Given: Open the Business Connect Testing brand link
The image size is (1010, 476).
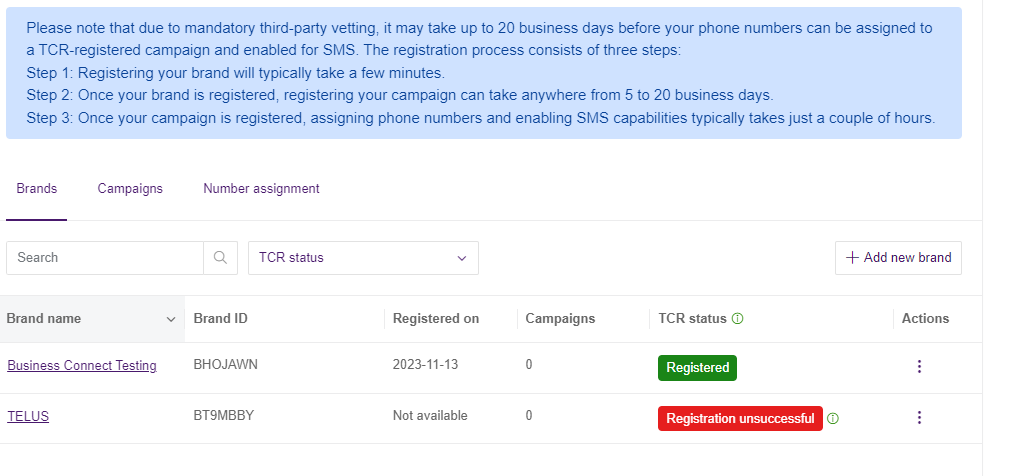Looking at the screenshot, I should (x=82, y=366).
